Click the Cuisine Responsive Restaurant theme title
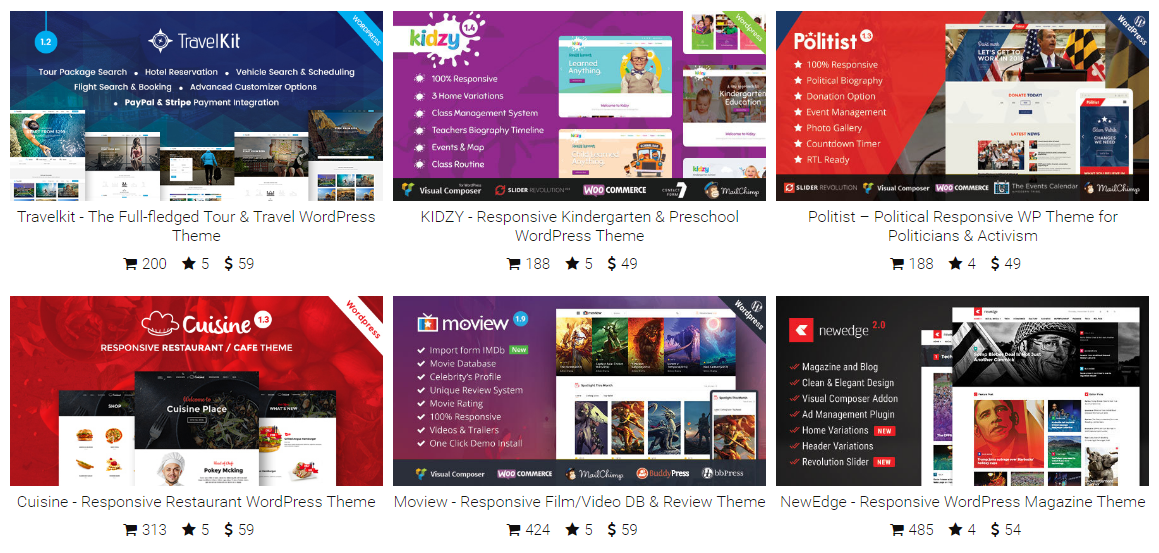This screenshot has width=1159, height=553. [196, 502]
